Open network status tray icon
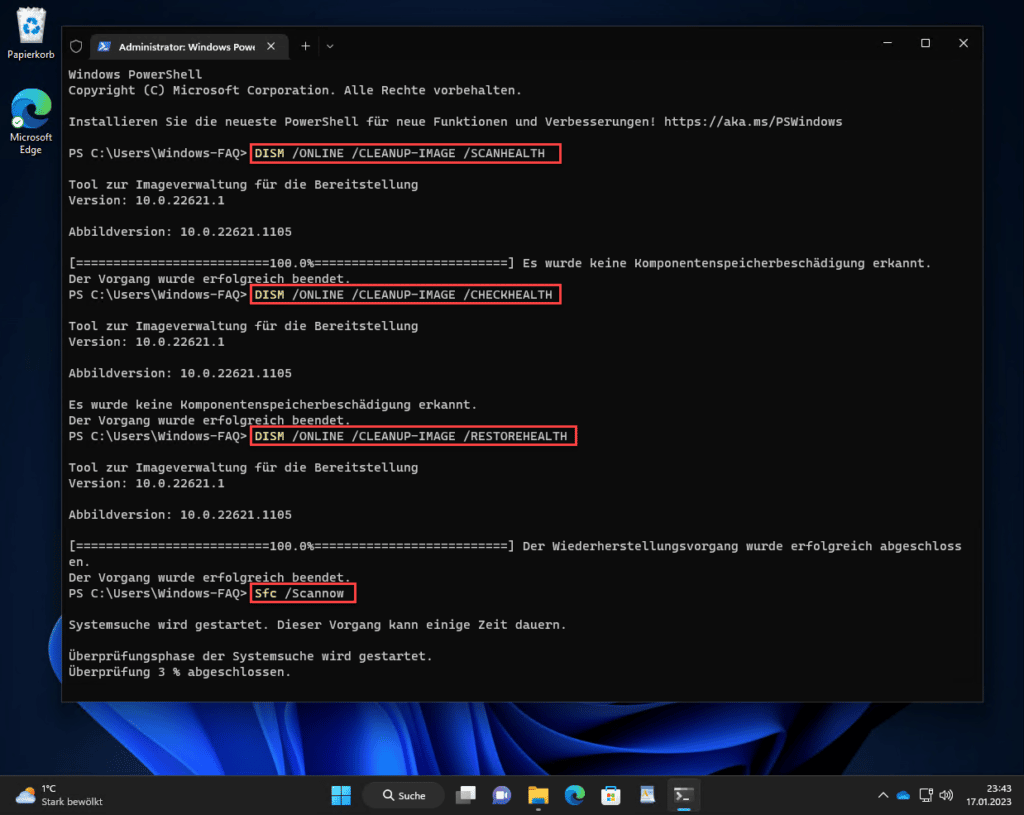The width and height of the screenshot is (1024, 815). (x=925, y=795)
